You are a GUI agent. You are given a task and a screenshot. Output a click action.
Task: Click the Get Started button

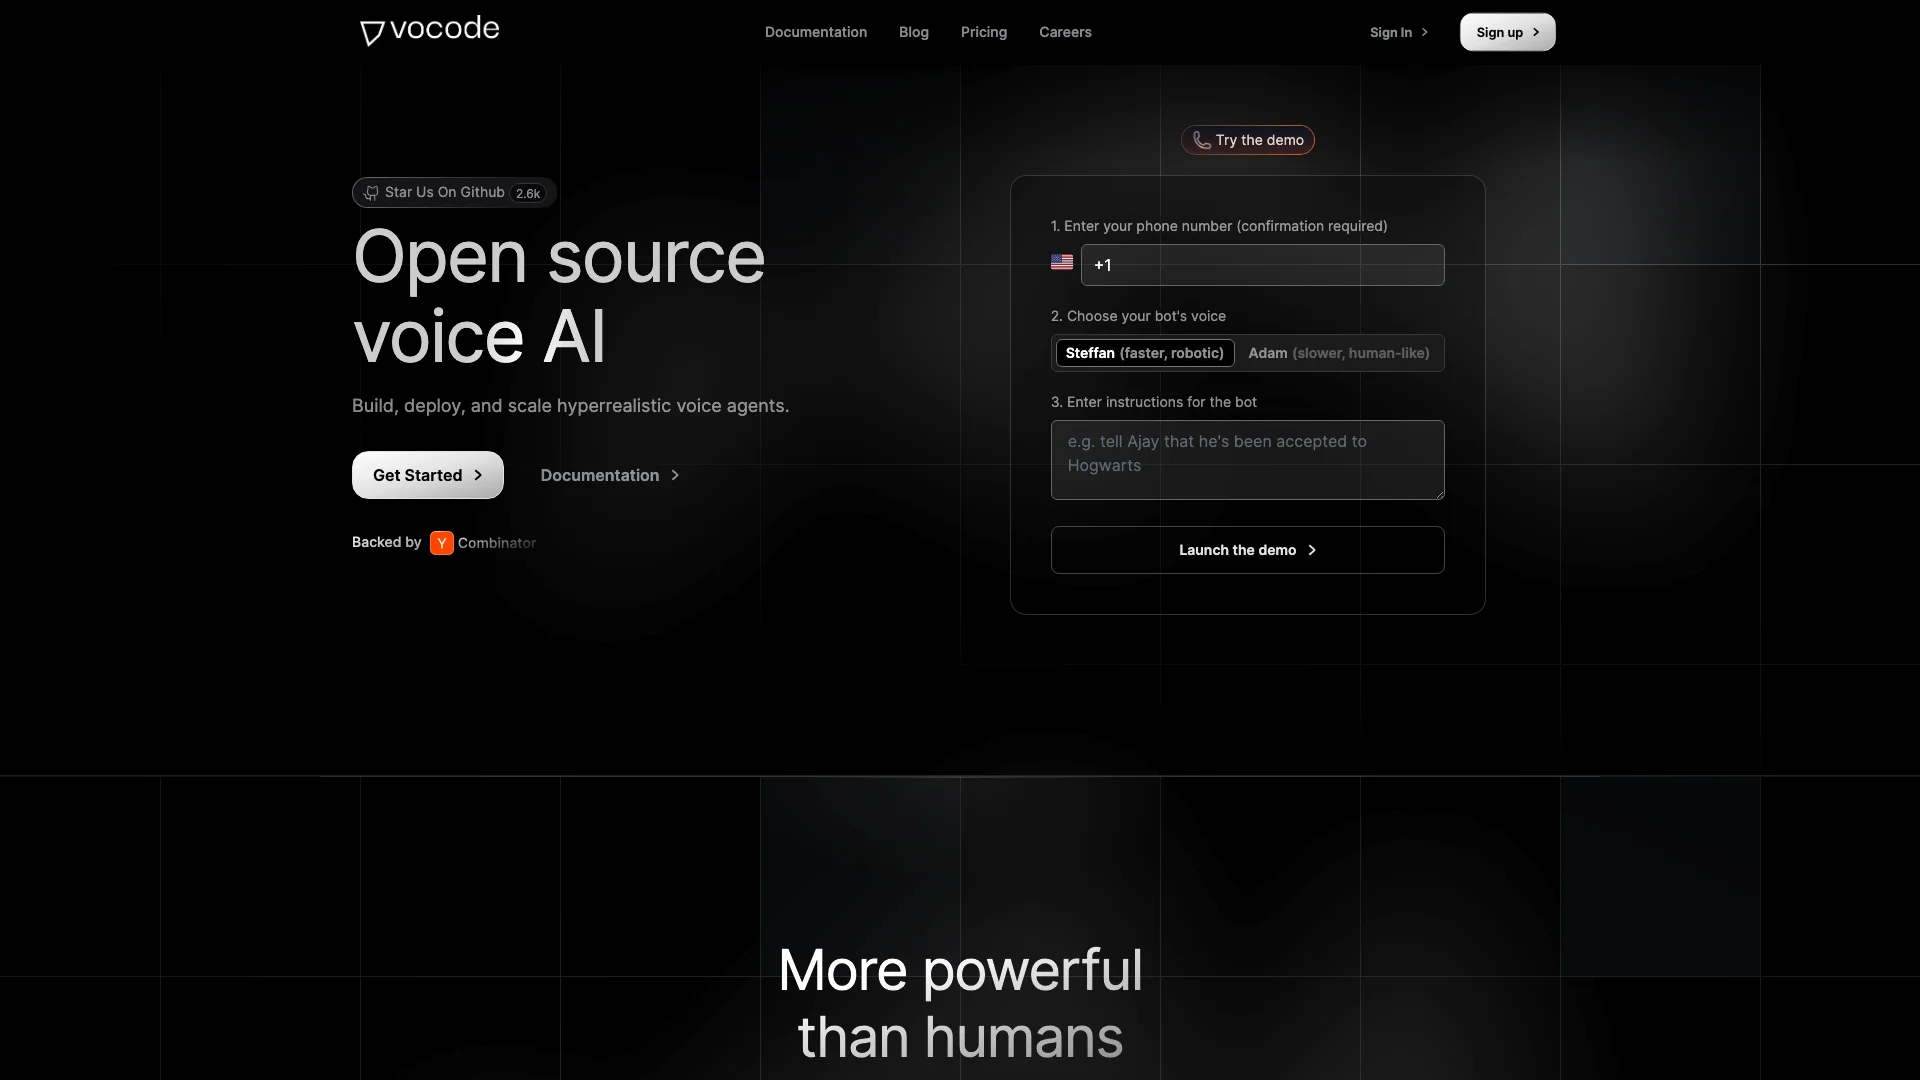click(428, 475)
